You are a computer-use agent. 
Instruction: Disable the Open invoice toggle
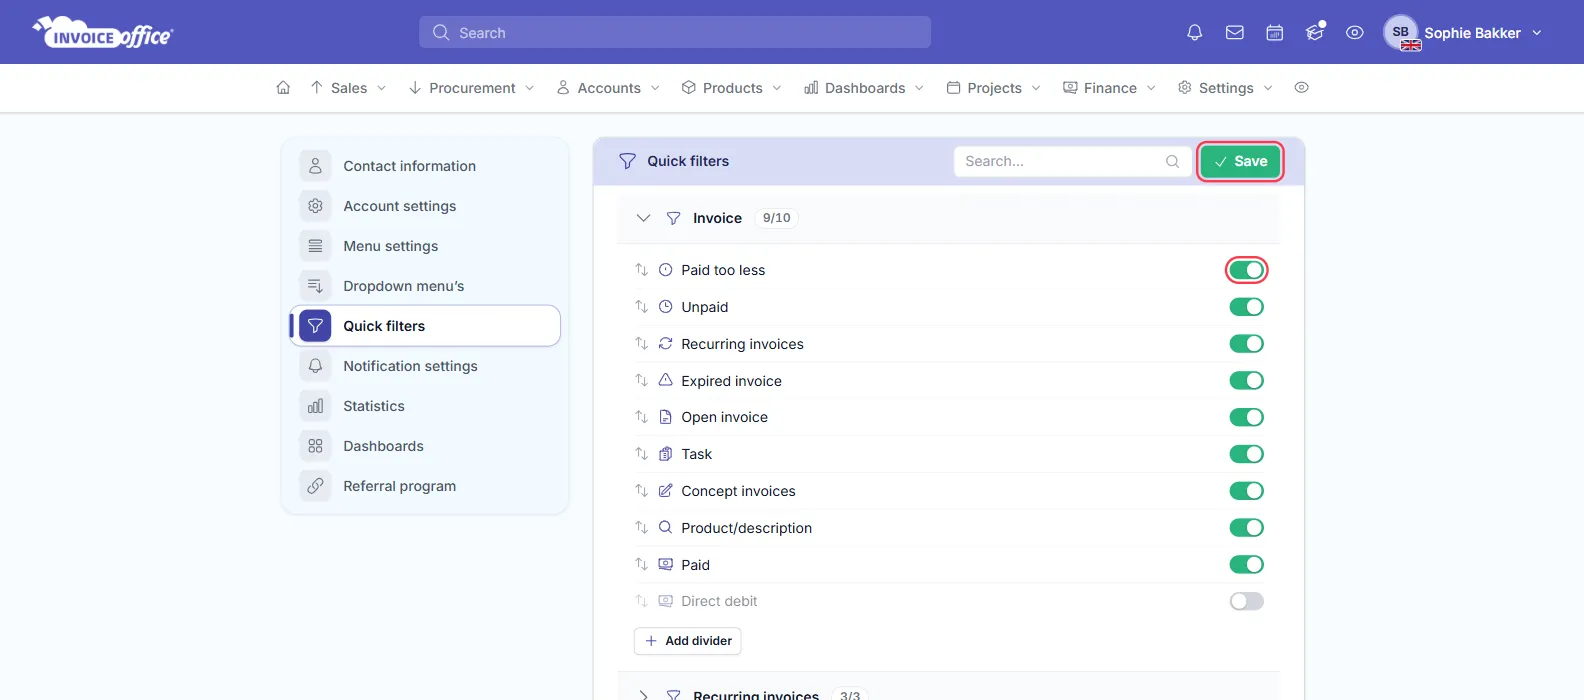coord(1246,417)
